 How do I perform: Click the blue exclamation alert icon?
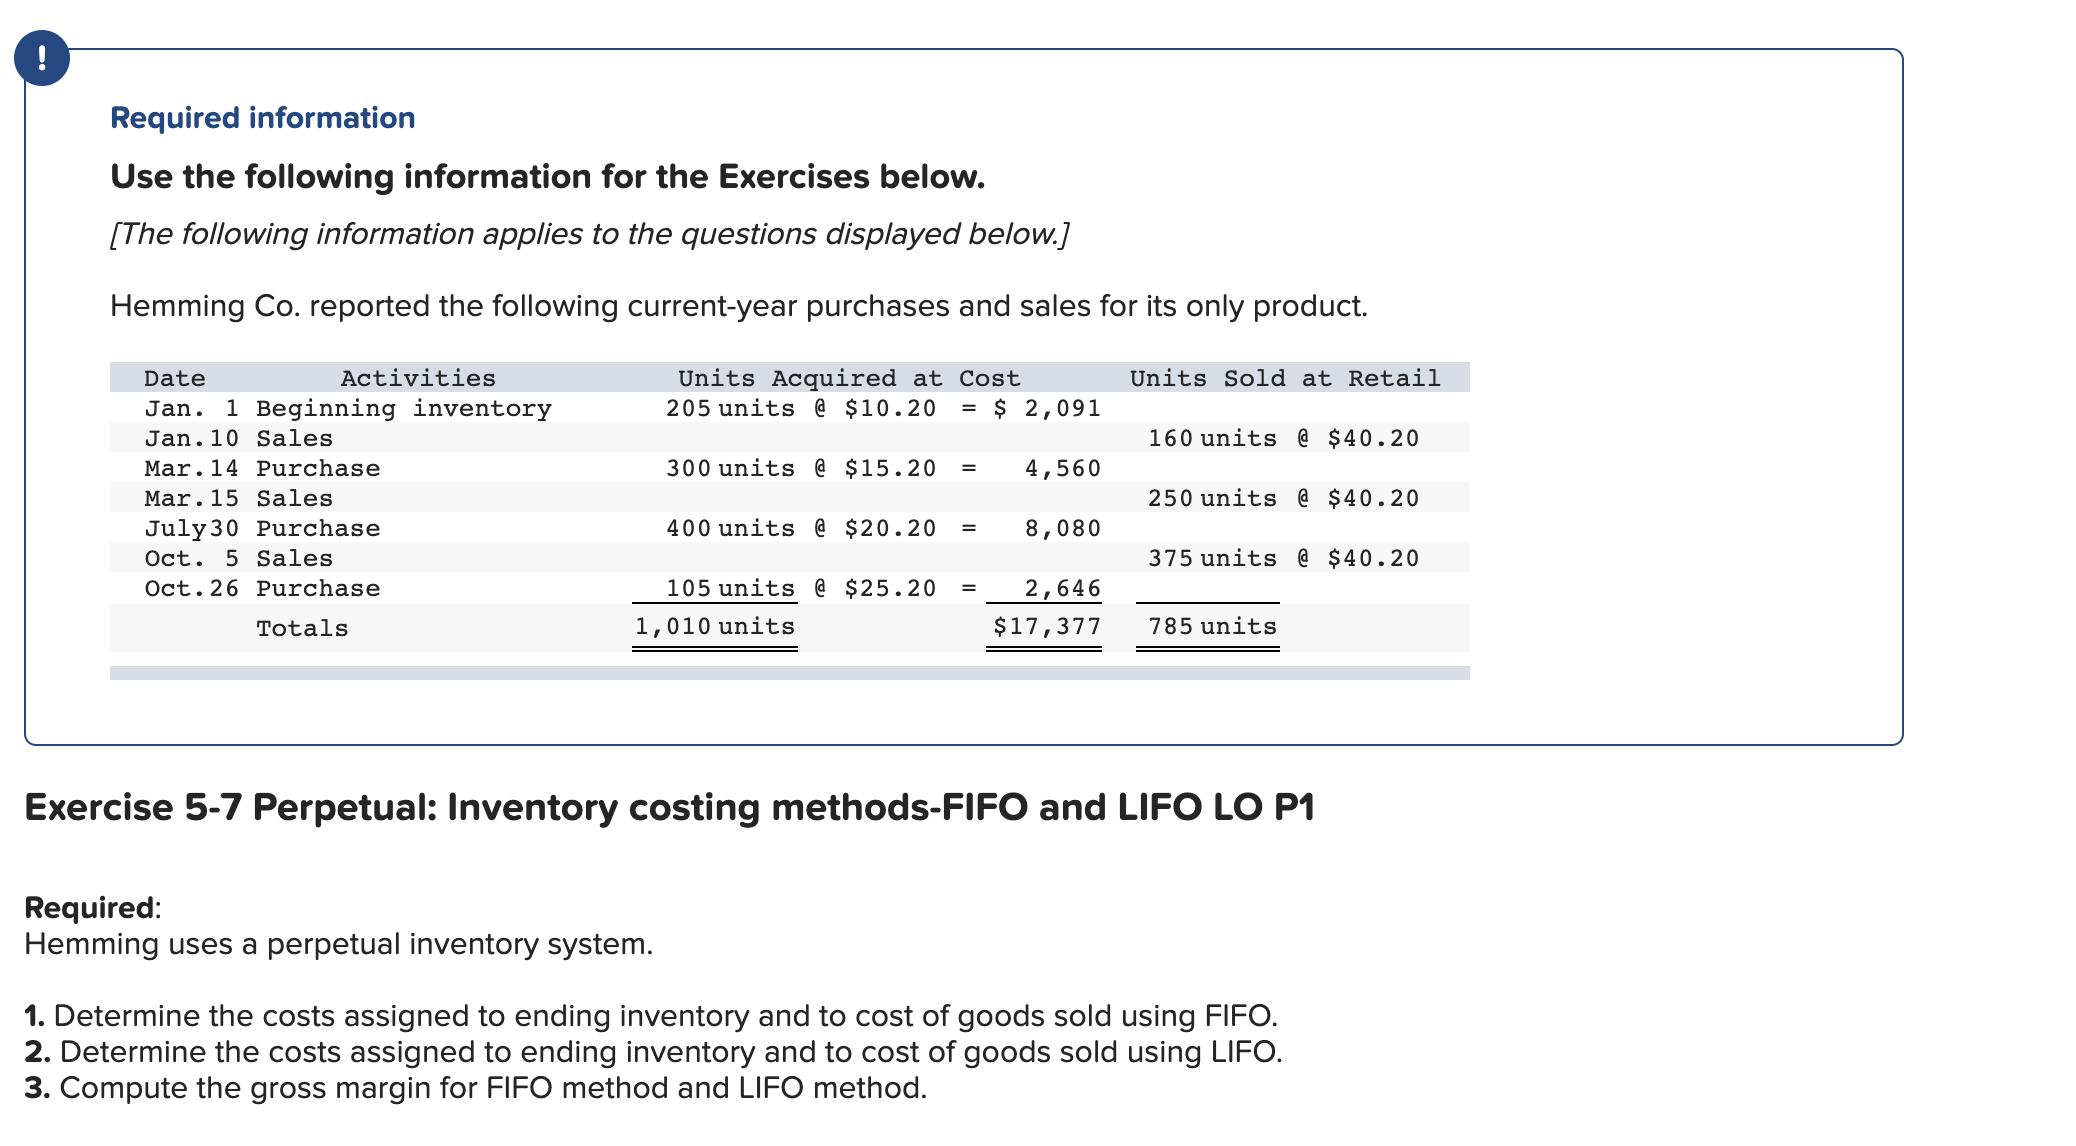click(42, 58)
